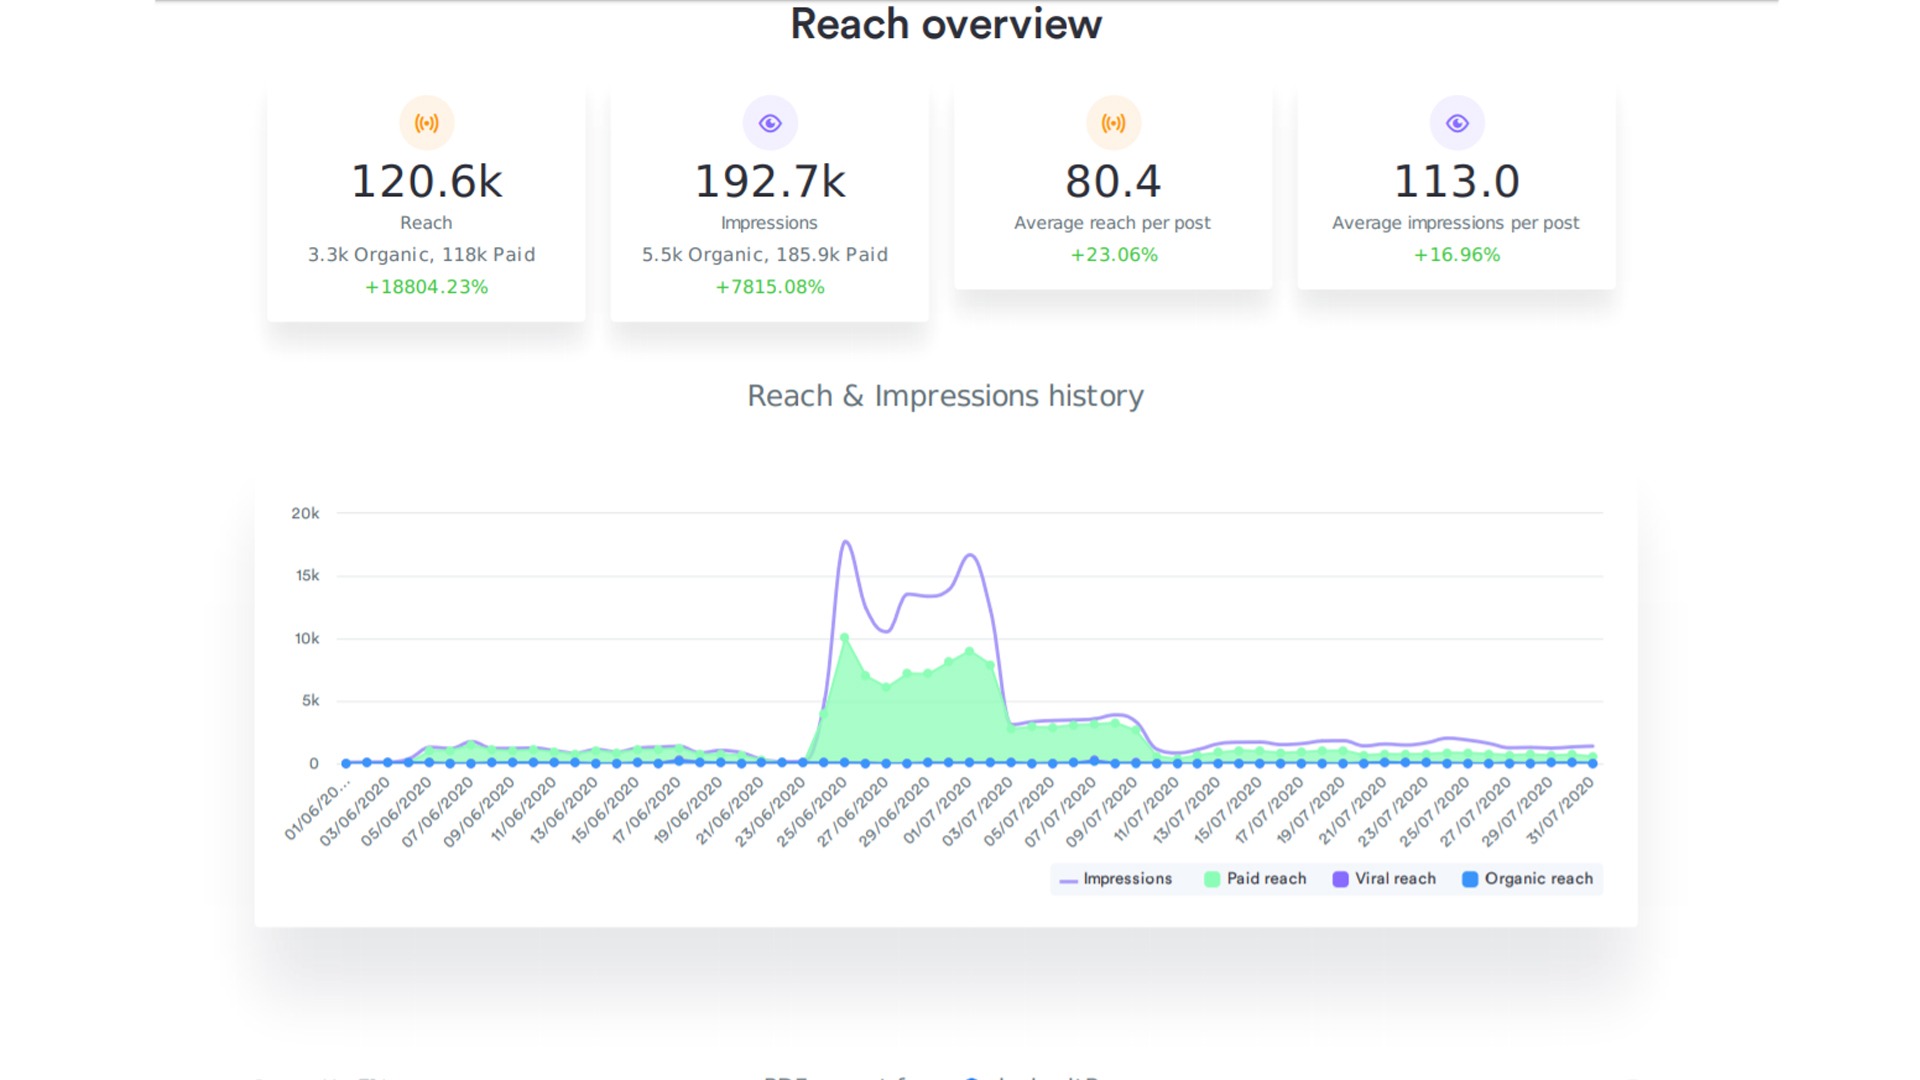This screenshot has height=1080, width=1920.
Task: Toggle the Paid reach legend item
Action: [1266, 879]
